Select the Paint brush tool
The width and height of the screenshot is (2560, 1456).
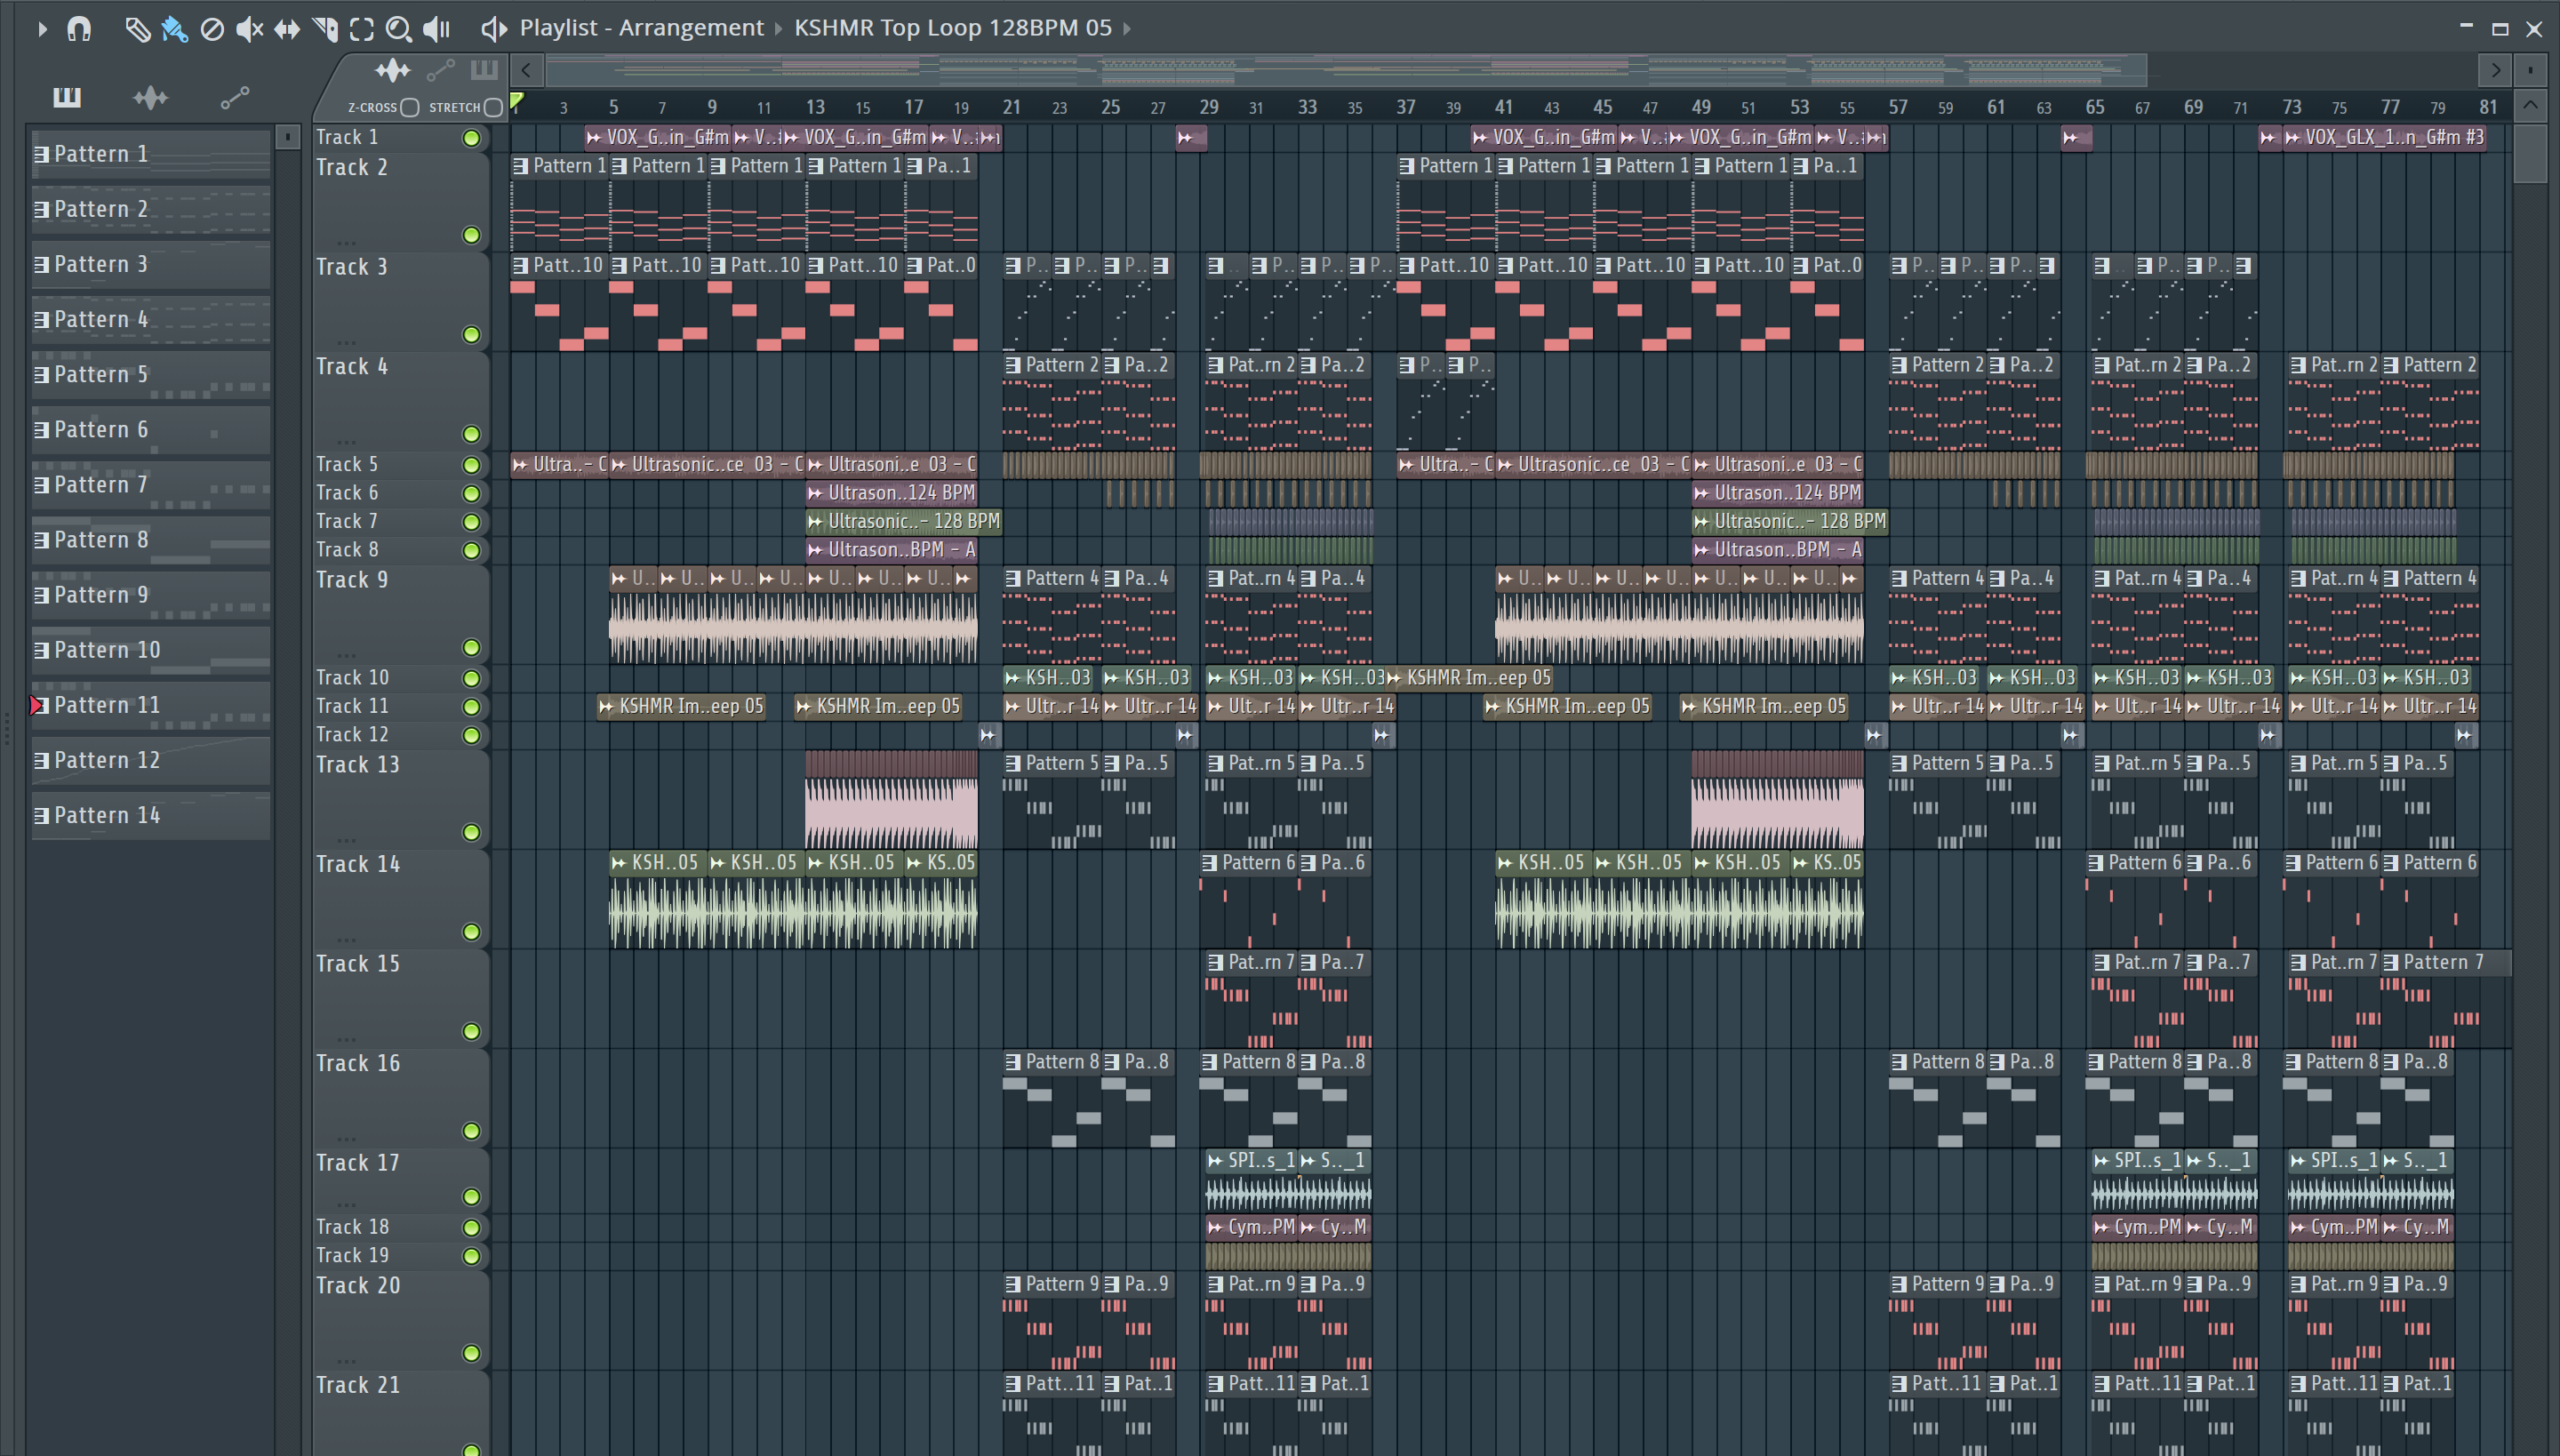pyautogui.click(x=174, y=29)
